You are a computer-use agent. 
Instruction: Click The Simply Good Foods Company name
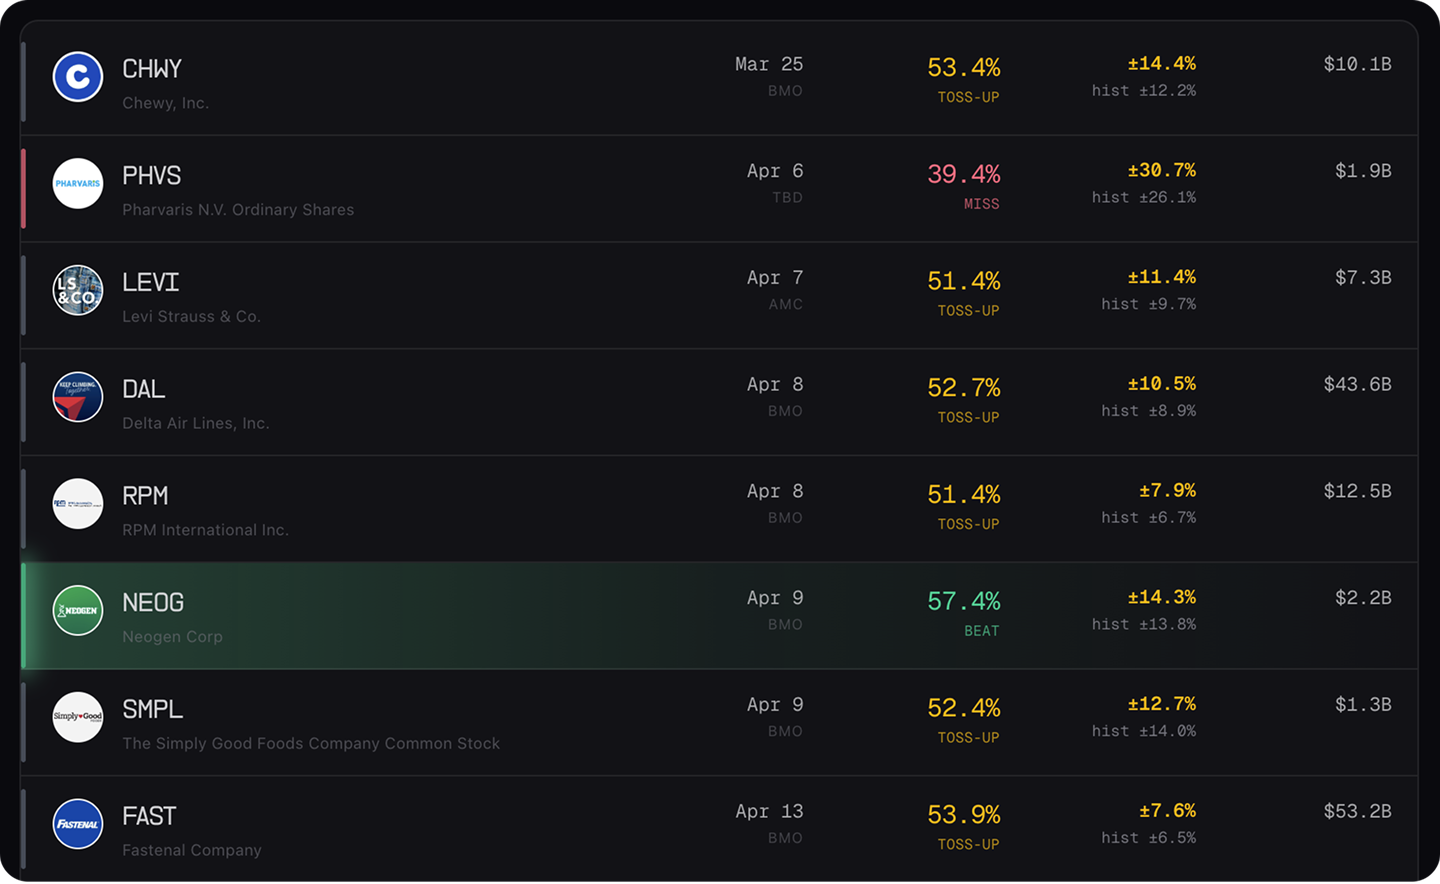pos(311,744)
